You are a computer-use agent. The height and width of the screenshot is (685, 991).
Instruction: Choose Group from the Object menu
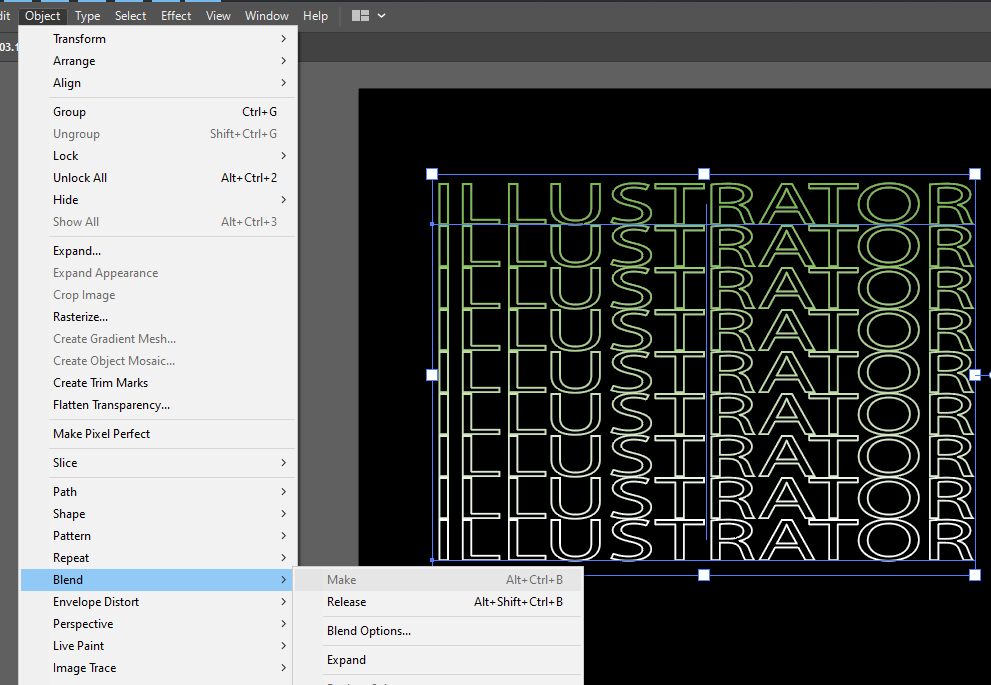point(157,112)
